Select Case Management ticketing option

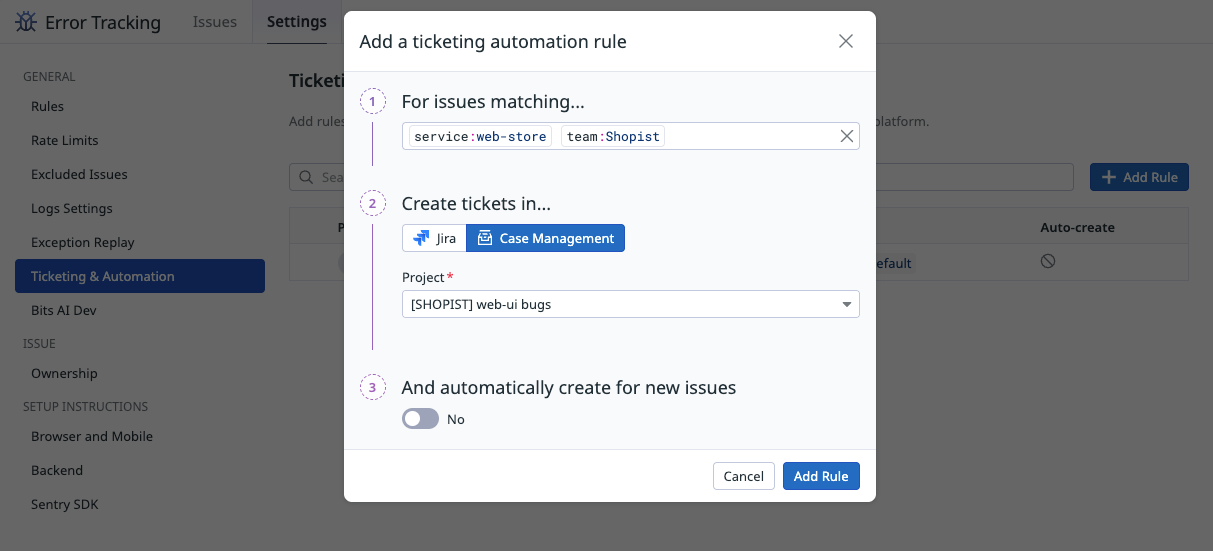pyautogui.click(x=545, y=238)
